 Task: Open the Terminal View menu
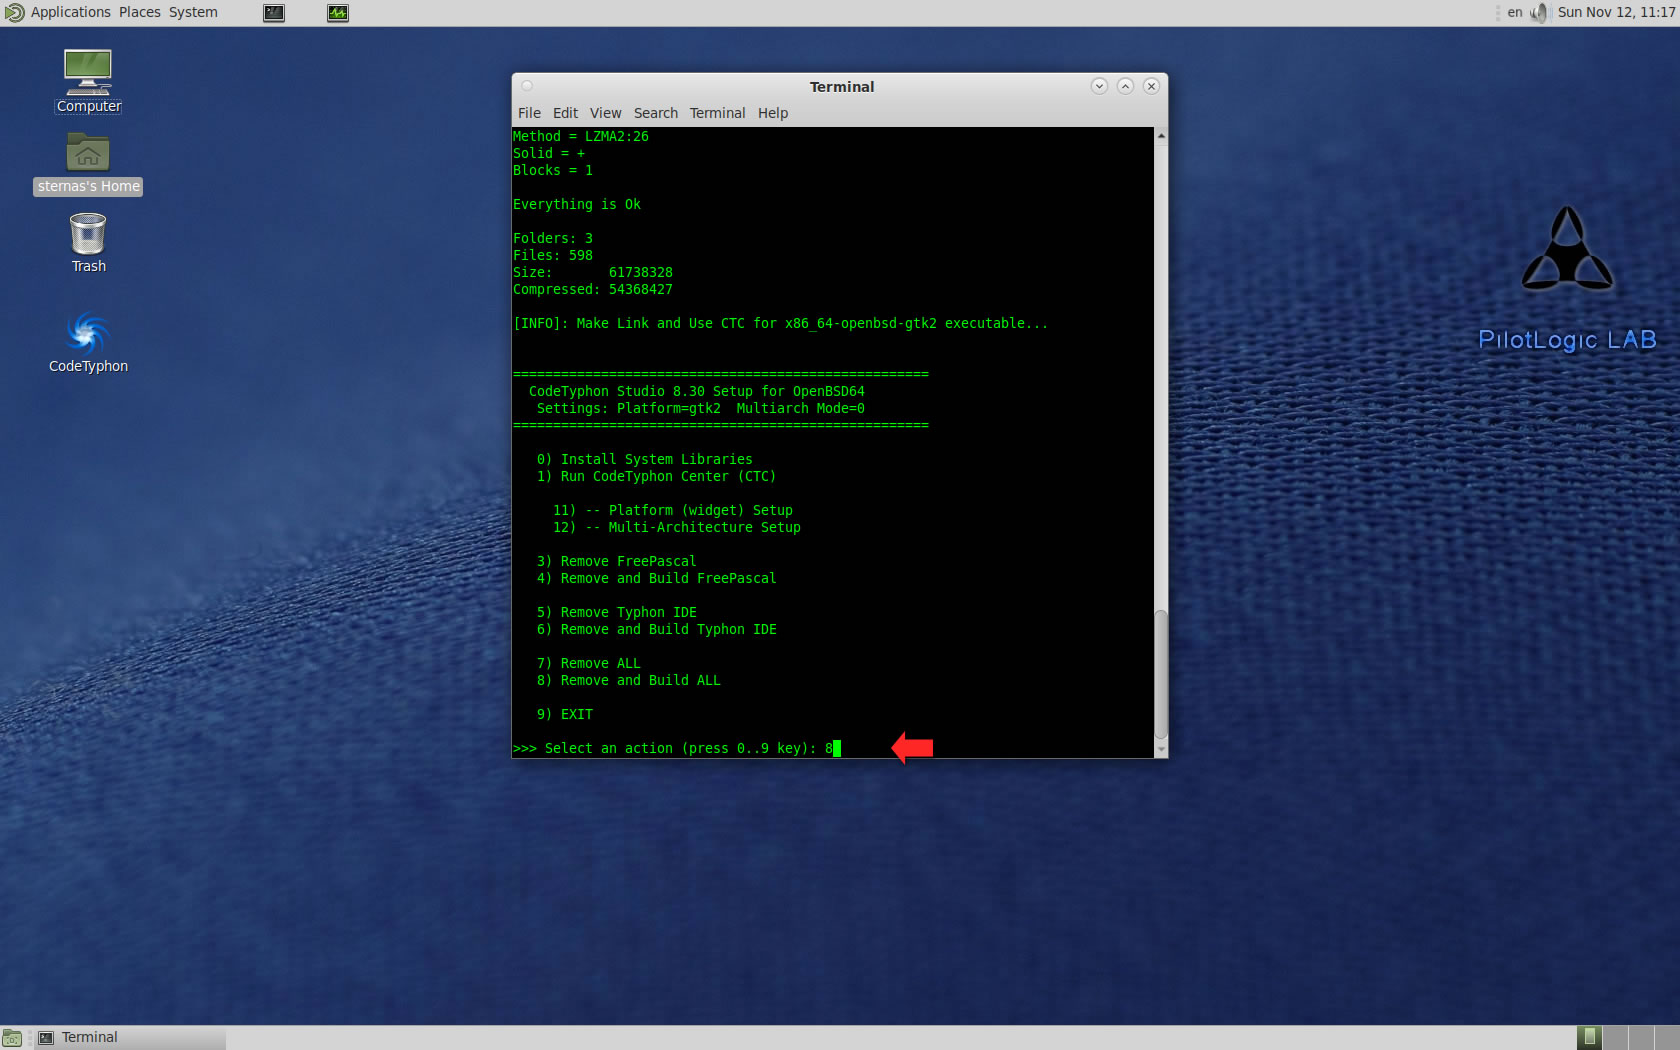[x=605, y=113]
